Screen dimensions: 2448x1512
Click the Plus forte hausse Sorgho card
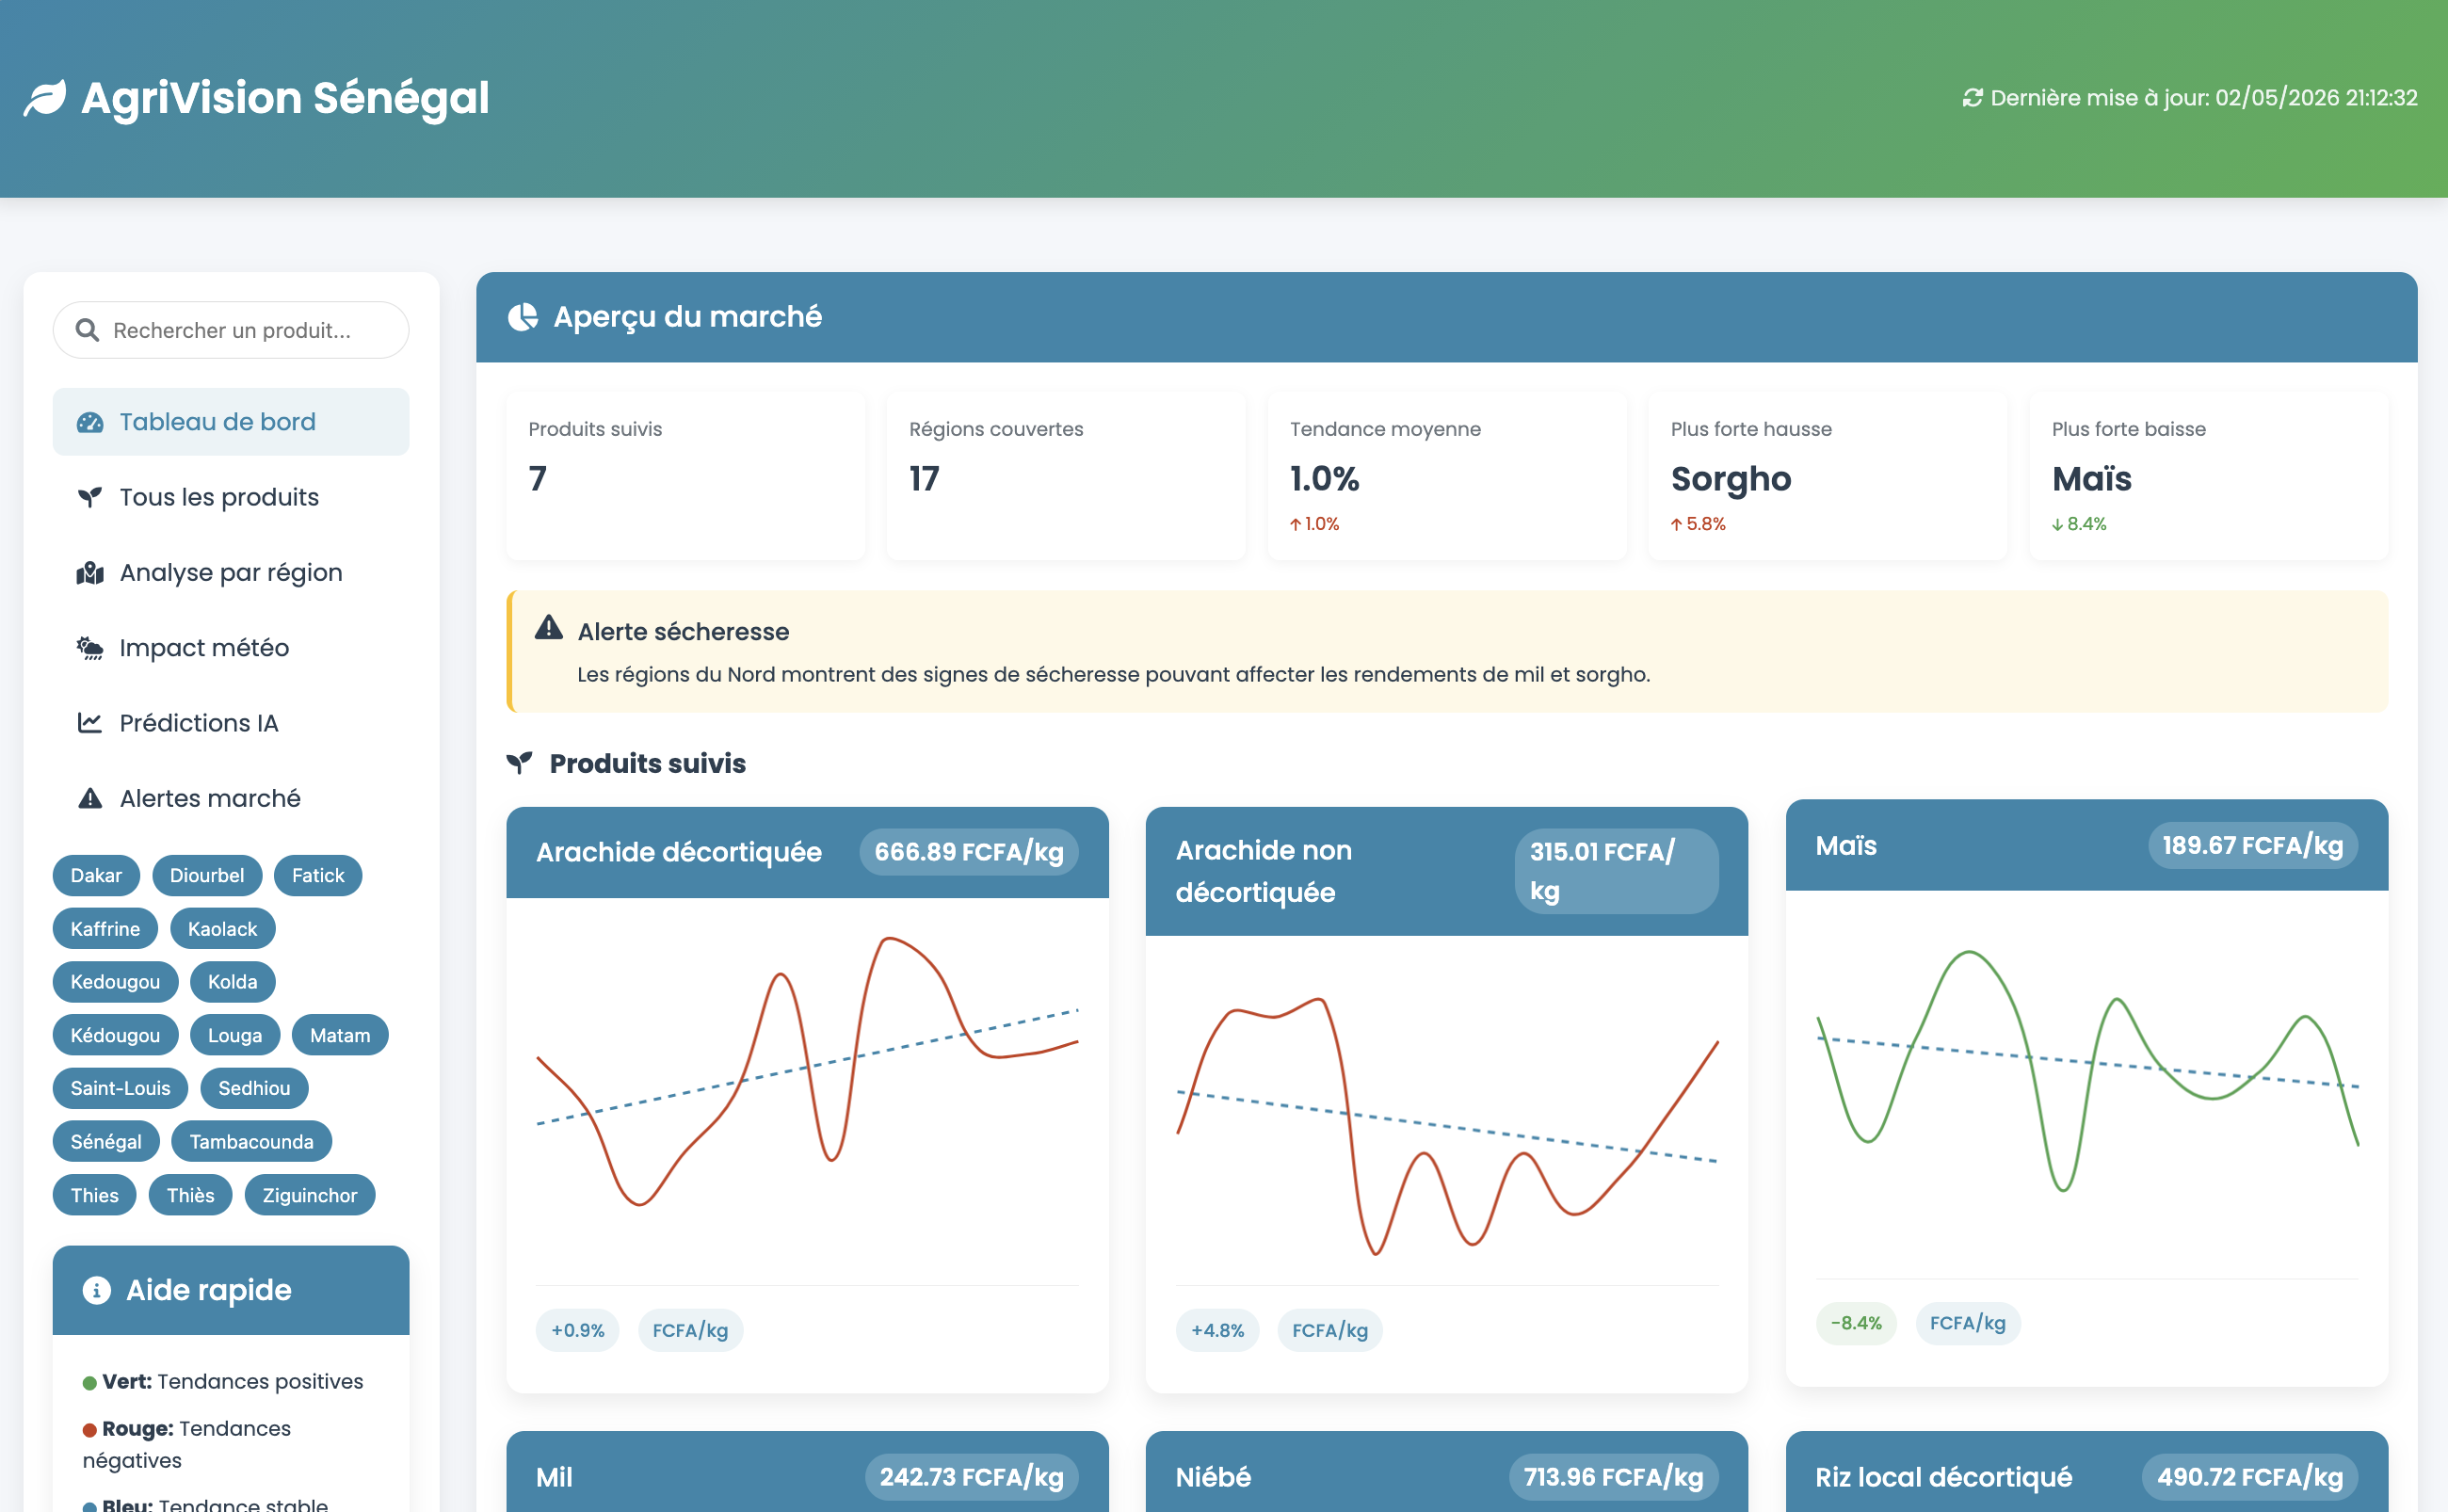pyautogui.click(x=1828, y=476)
